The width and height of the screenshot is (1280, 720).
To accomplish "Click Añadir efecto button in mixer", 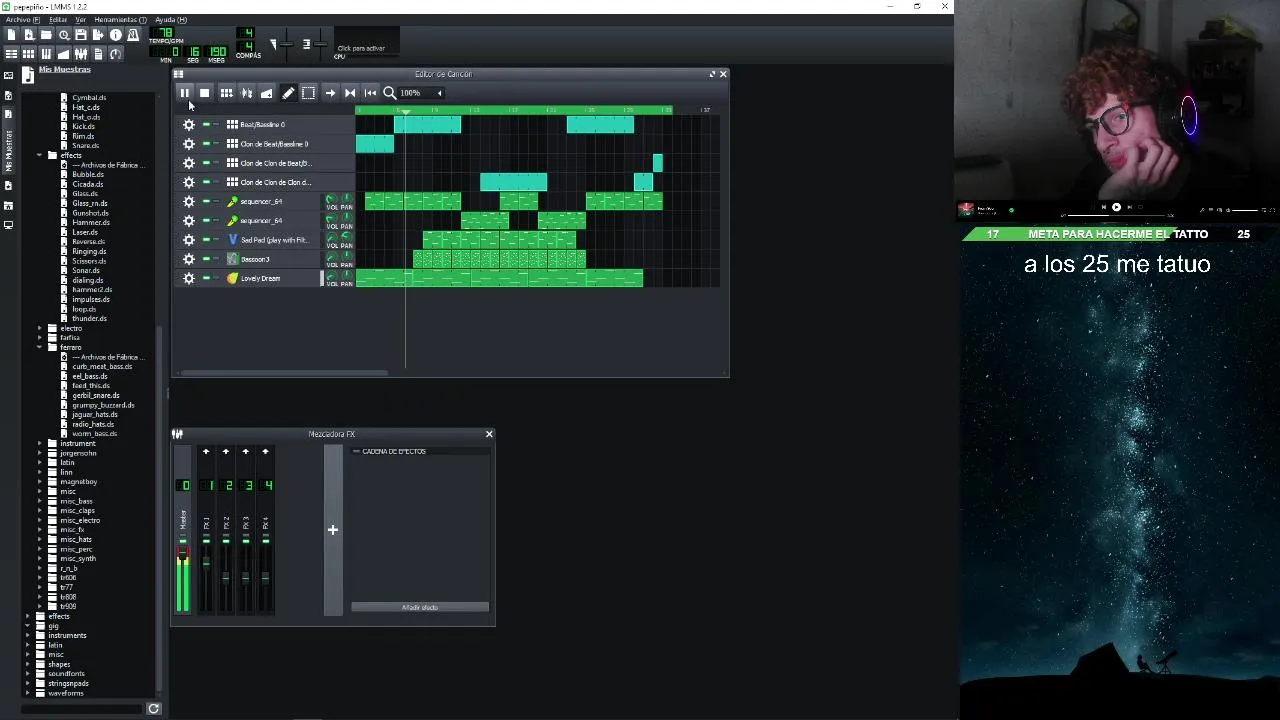I will point(420,607).
